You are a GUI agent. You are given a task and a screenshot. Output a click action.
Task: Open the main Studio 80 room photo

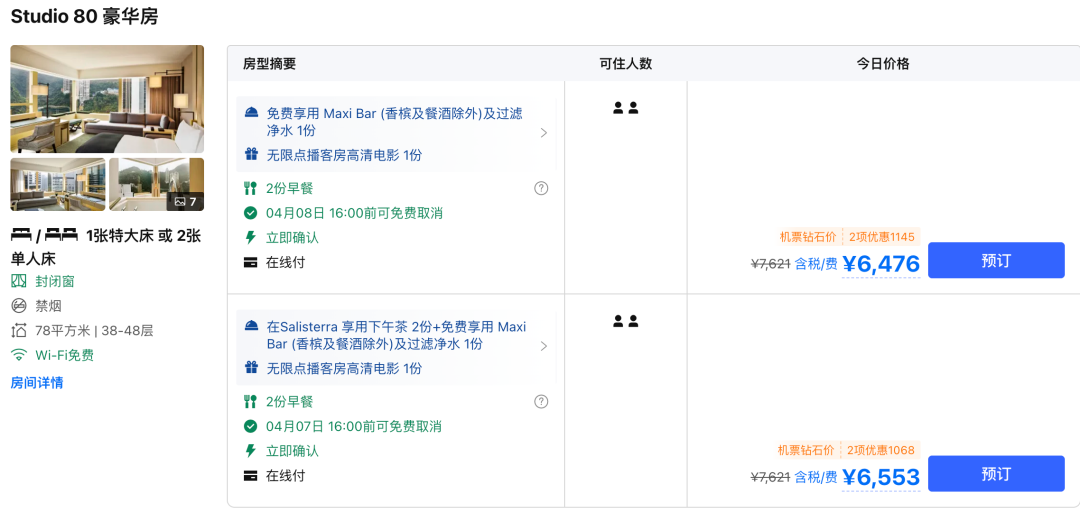(x=107, y=98)
